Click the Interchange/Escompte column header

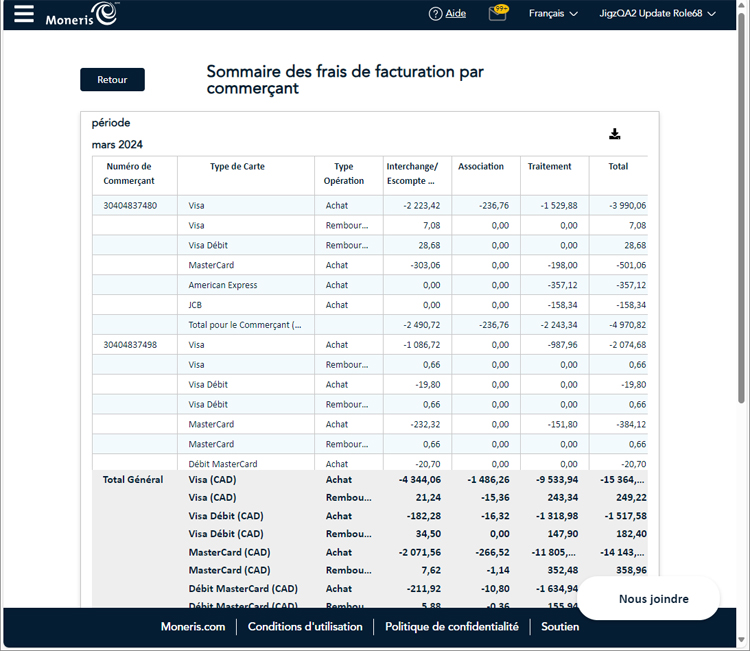(412, 174)
